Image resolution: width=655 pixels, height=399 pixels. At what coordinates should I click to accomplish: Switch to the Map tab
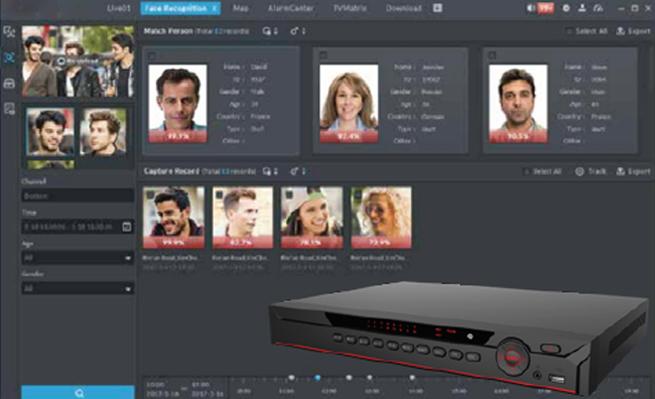[241, 8]
